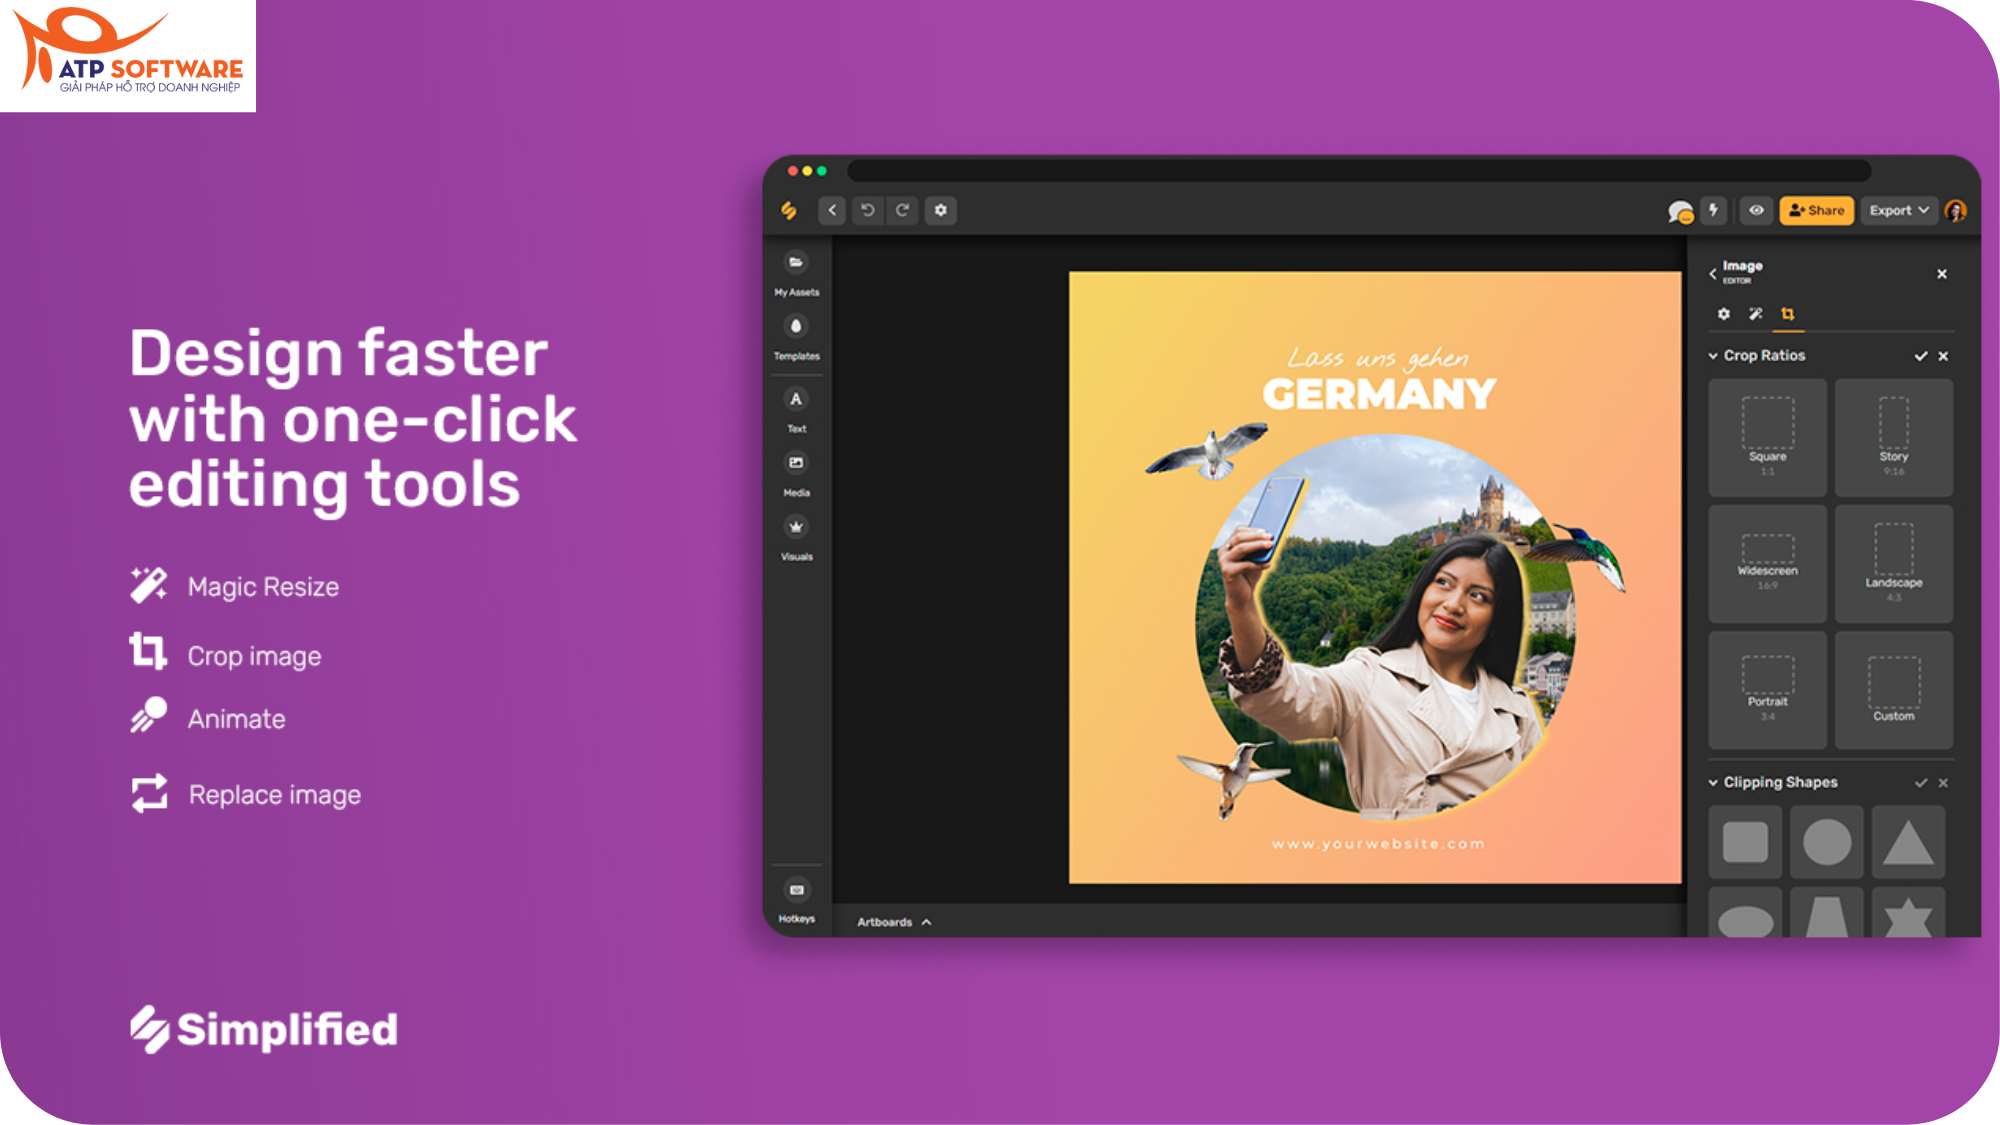Click the lightning bolt quick action icon
Screen dimensions: 2000x1125
1713,210
